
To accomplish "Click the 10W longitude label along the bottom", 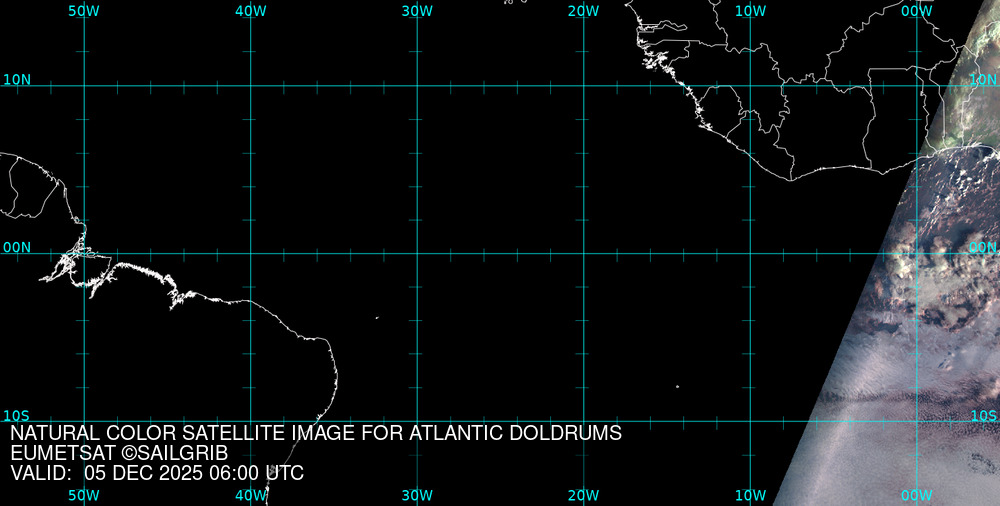I will pos(750,495).
